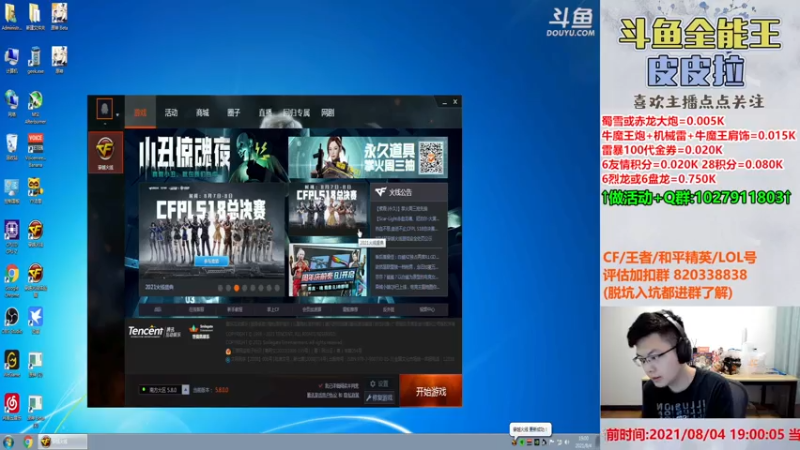Switch to the 回归专属 tab
Image resolution: width=800 pixels, height=450 pixels.
pyautogui.click(x=296, y=113)
